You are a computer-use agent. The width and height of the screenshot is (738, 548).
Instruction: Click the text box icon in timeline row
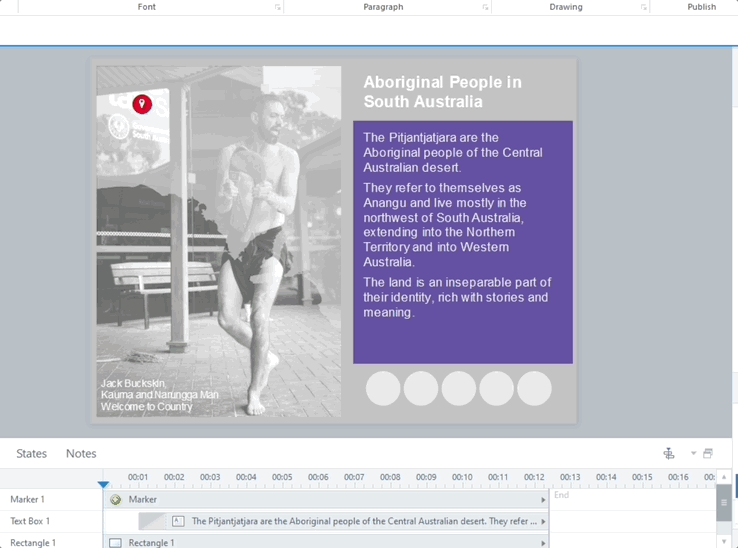coord(178,521)
